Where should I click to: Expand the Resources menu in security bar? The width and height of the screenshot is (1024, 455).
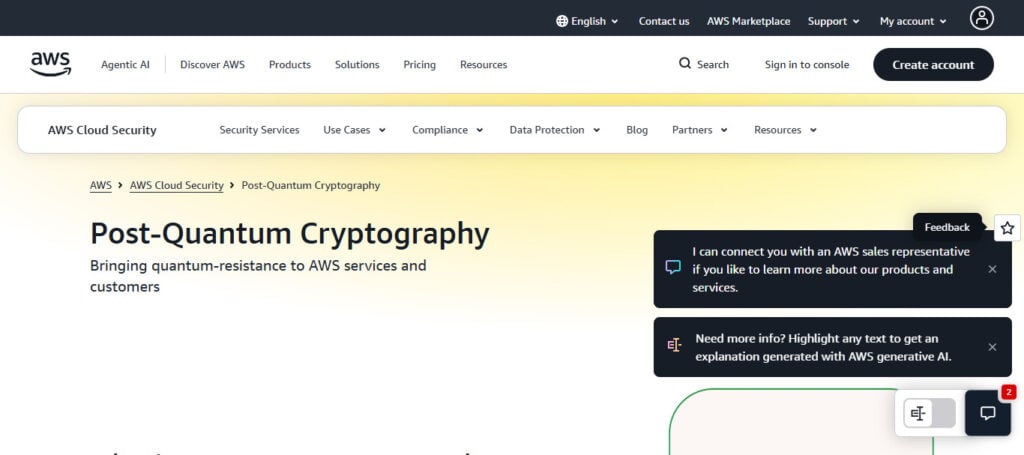click(785, 130)
